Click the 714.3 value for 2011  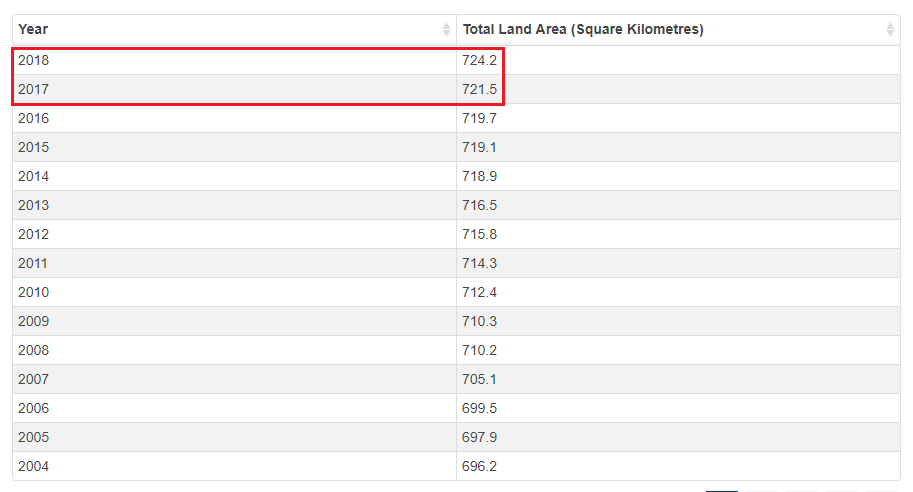480,263
